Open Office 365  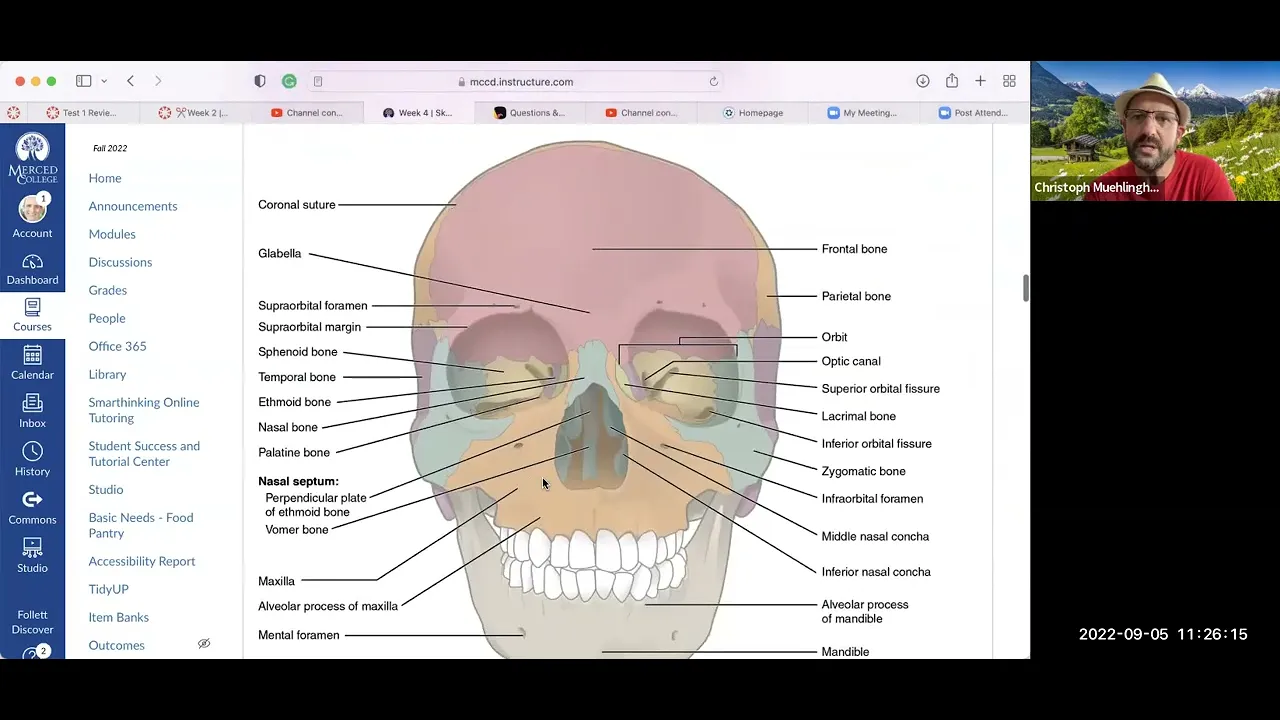(117, 346)
